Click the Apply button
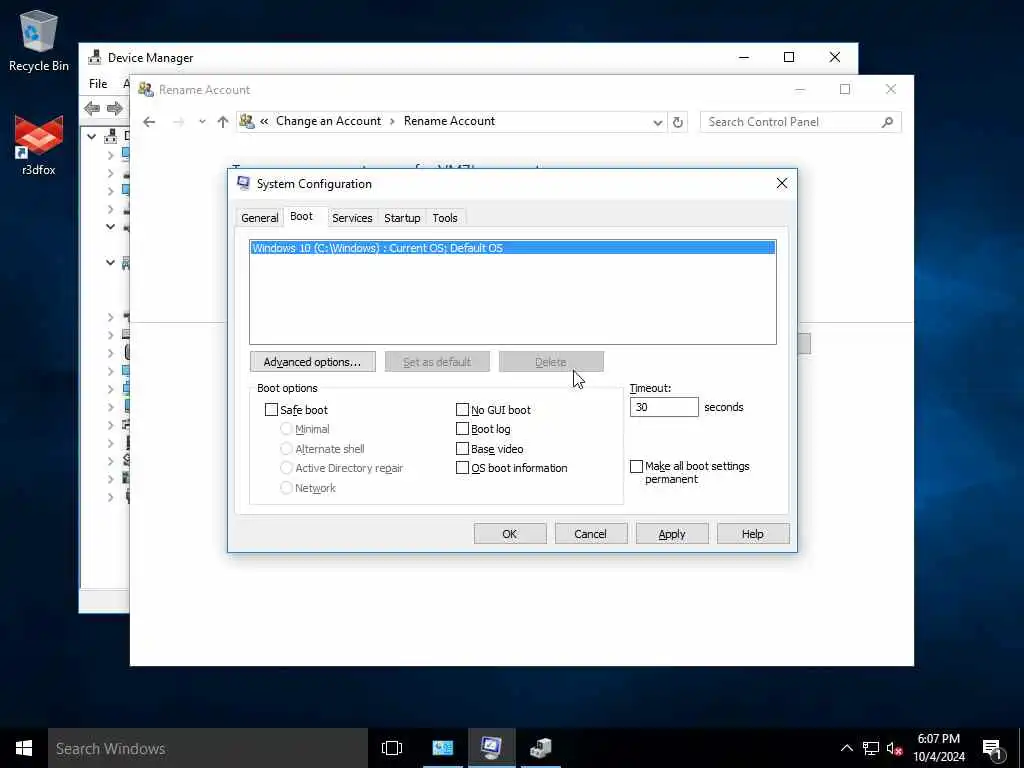Screen dimensions: 1024x768 pos(672,534)
